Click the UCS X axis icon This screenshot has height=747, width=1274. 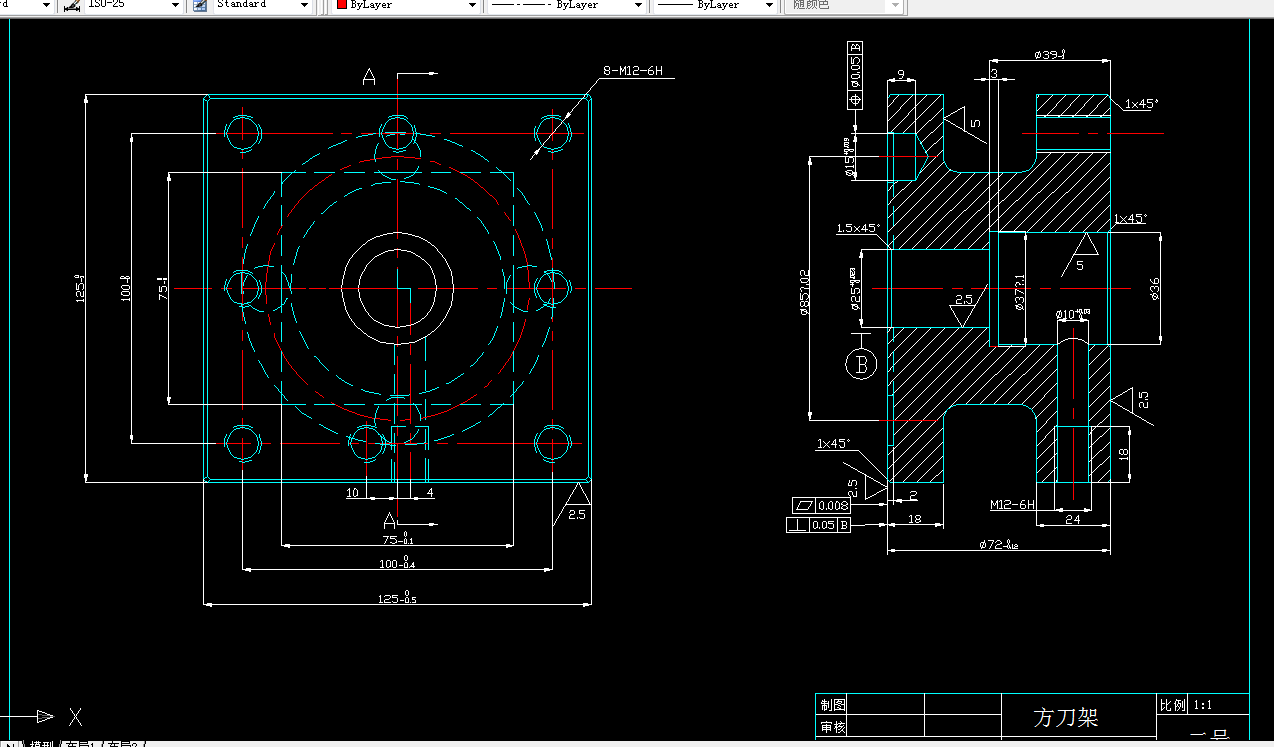pyautogui.click(x=44, y=715)
